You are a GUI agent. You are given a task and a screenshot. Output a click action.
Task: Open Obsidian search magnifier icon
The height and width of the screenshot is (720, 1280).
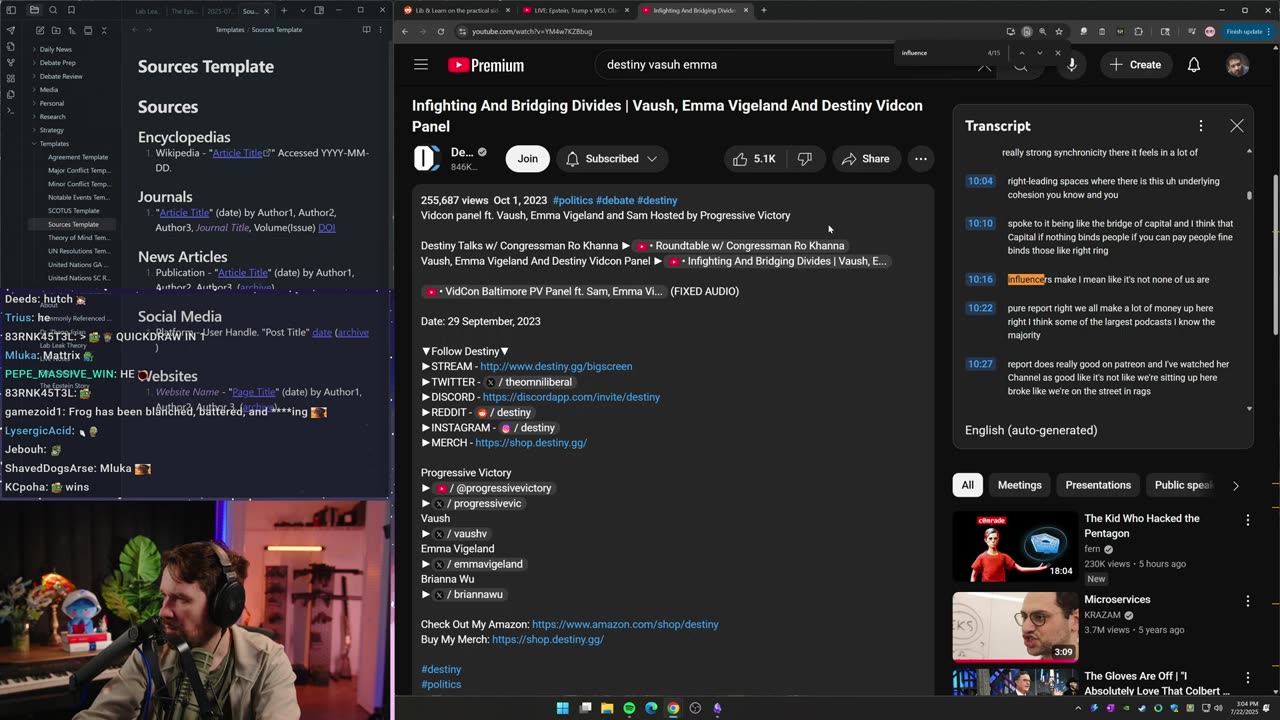(52, 10)
